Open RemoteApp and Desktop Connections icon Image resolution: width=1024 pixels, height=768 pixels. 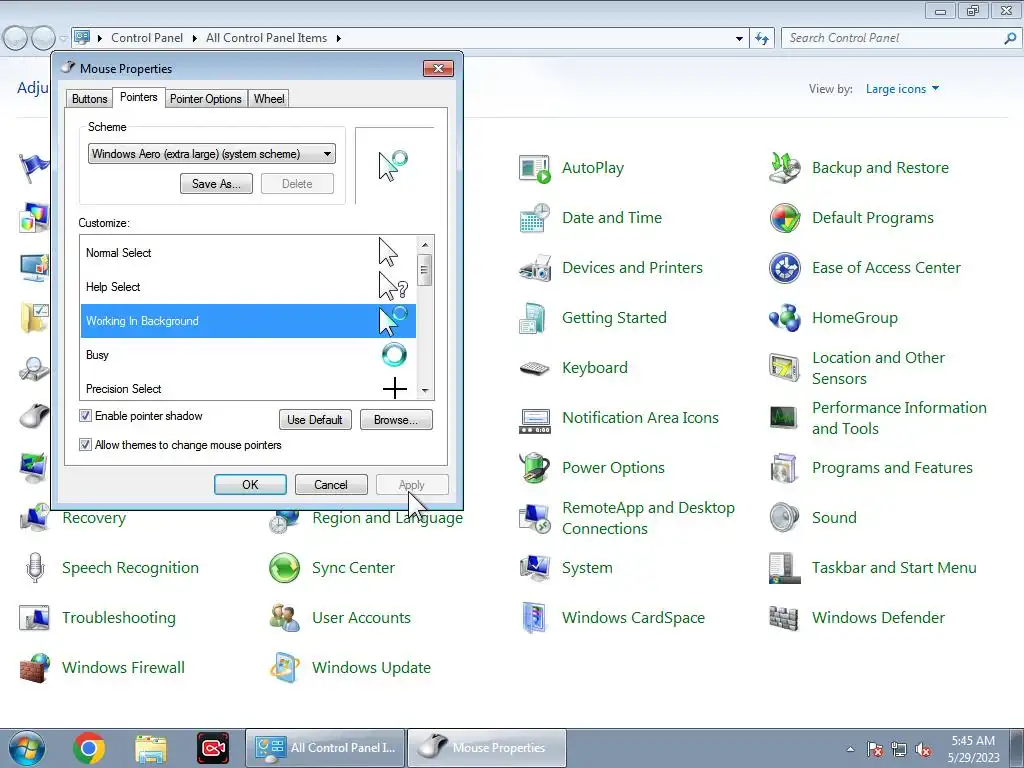(x=534, y=519)
